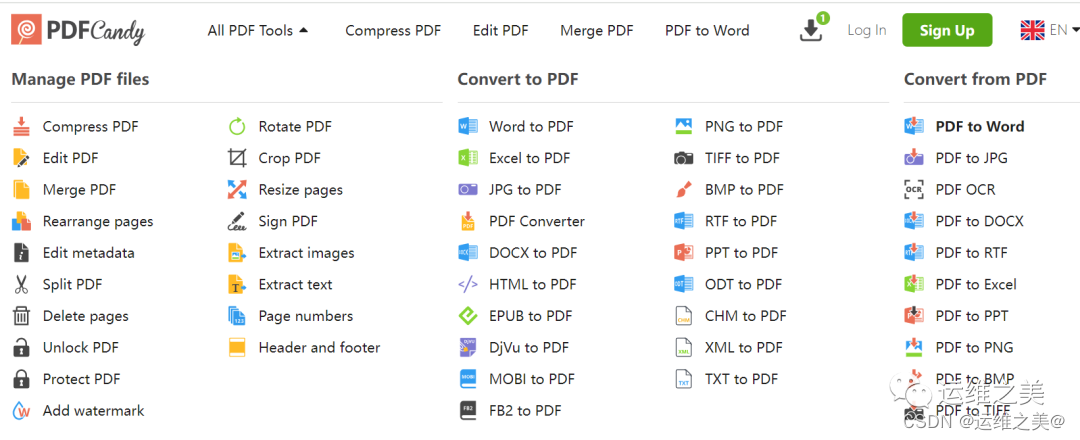Open the PDF to DOCX link
The image size is (1080, 440).
(x=979, y=222)
